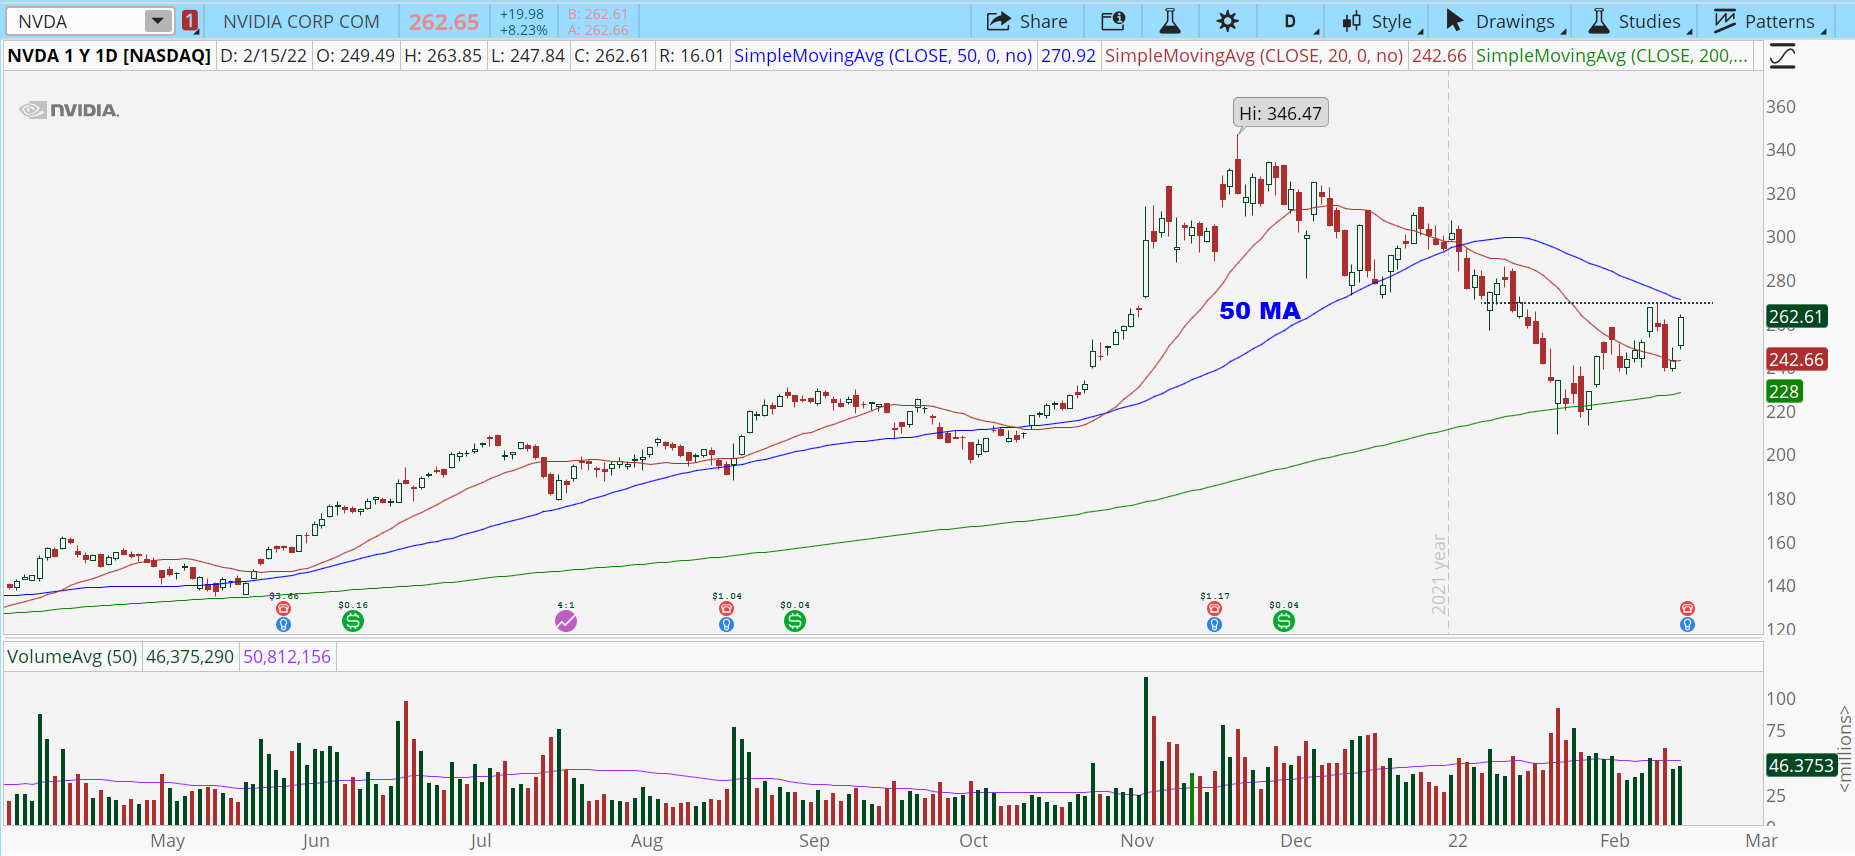Click the earnings phone icon under $1.17

[1214, 608]
